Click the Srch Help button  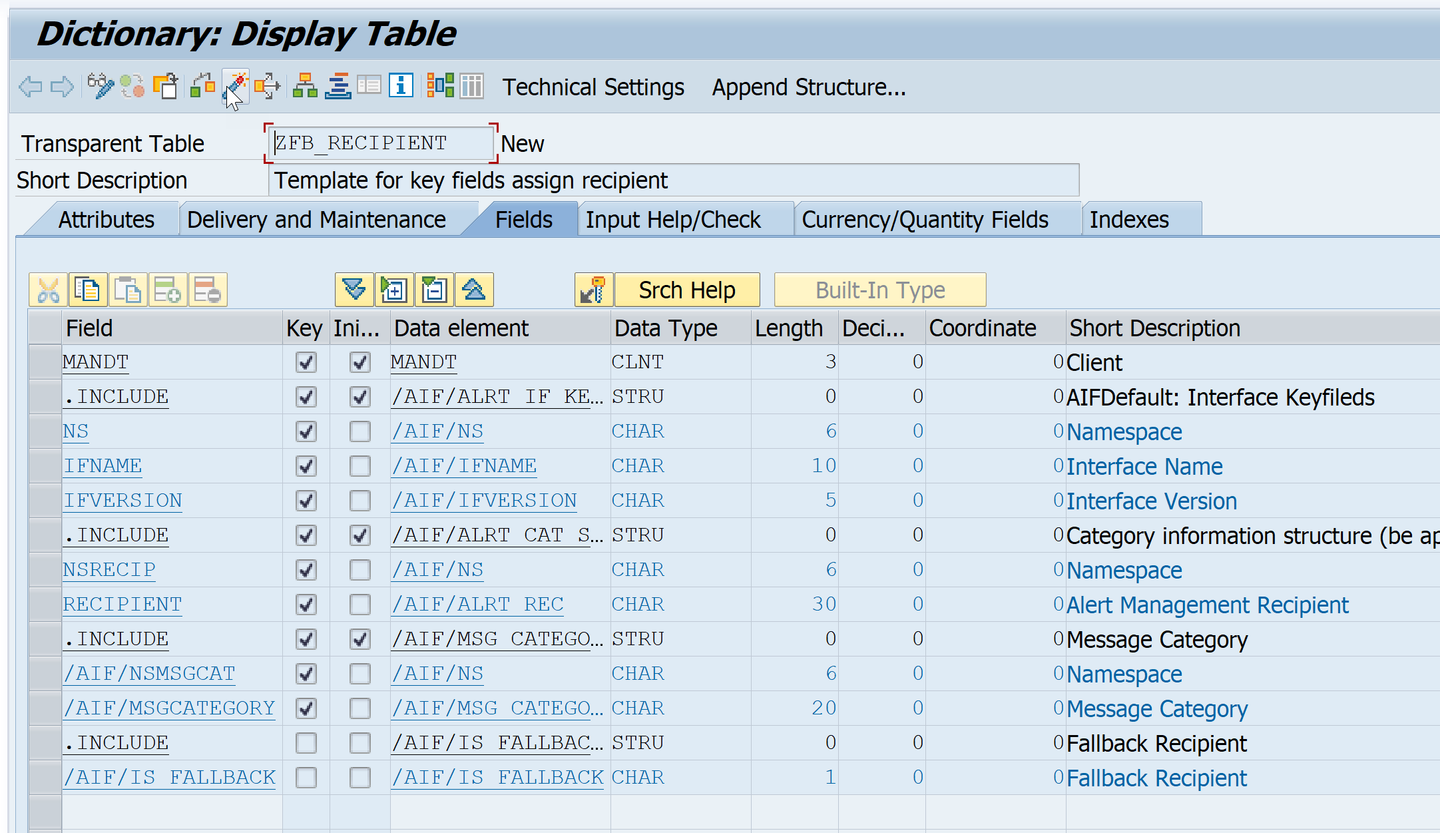click(687, 290)
